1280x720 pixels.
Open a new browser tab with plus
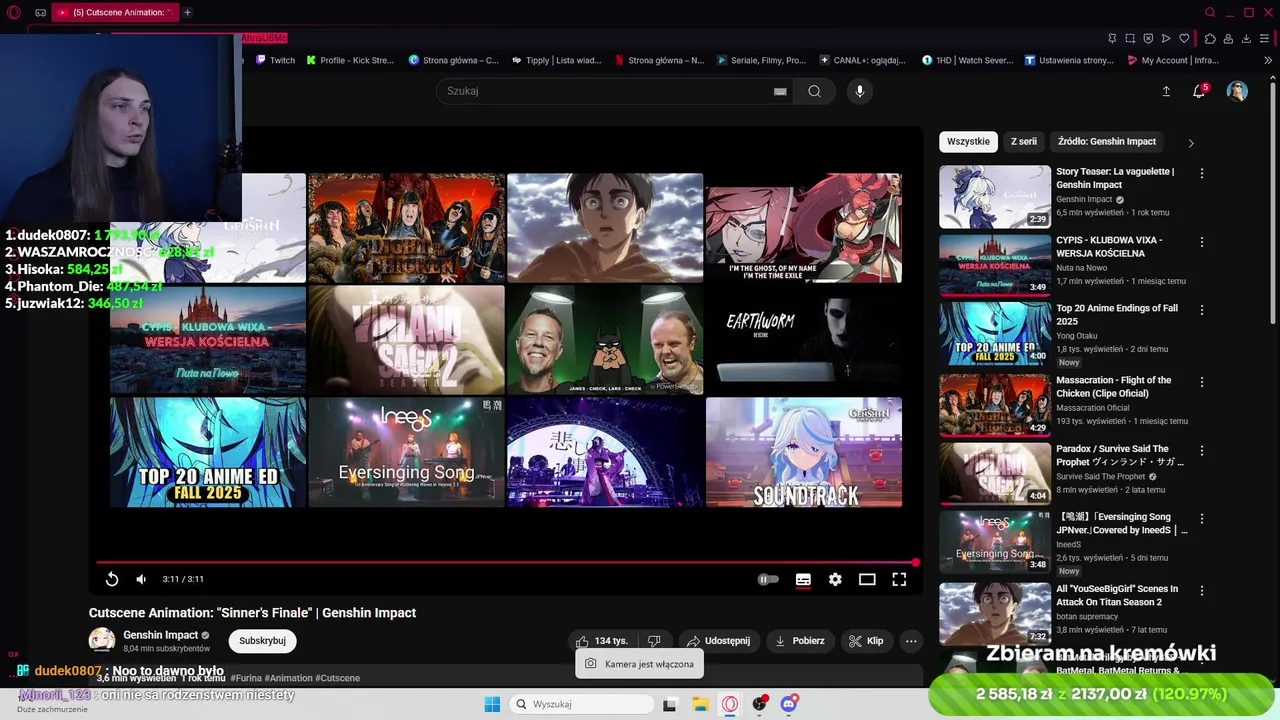click(x=187, y=12)
